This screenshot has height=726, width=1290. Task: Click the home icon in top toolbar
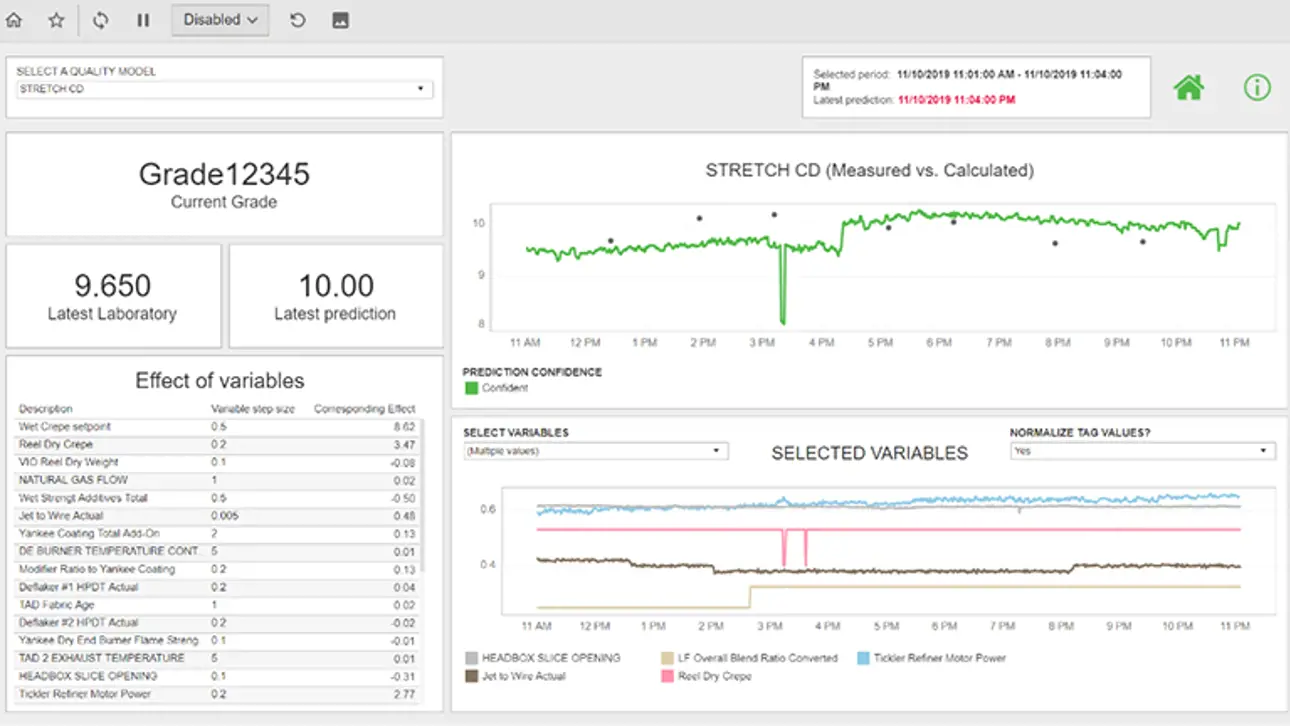click(14, 20)
